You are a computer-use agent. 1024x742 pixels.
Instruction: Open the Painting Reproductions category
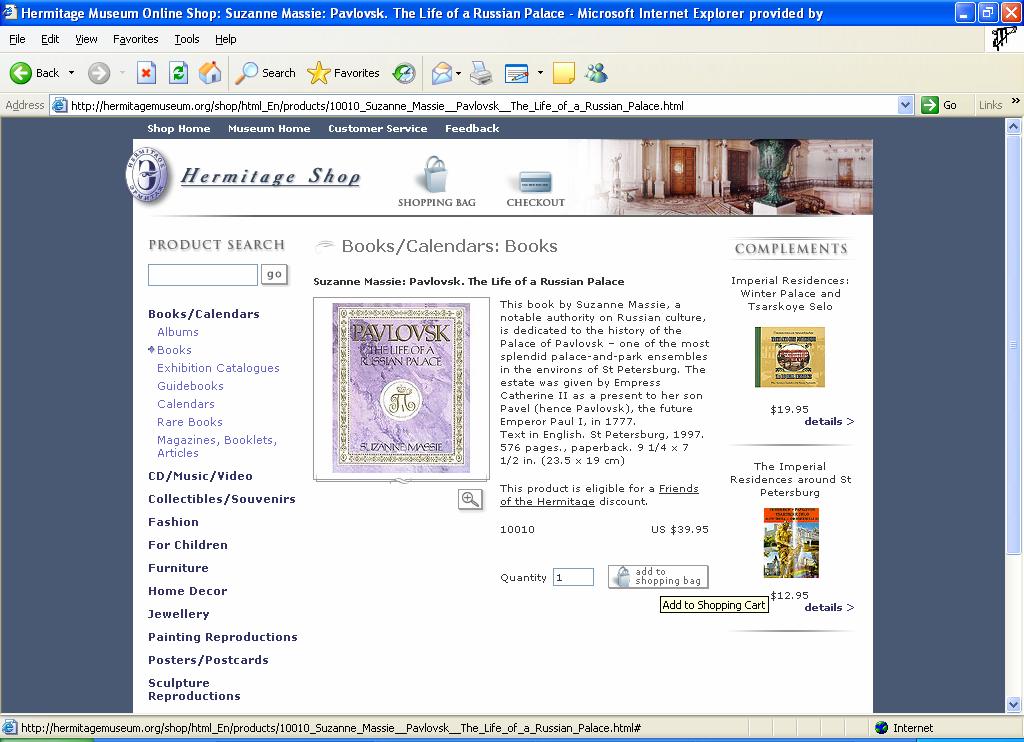click(x=223, y=637)
